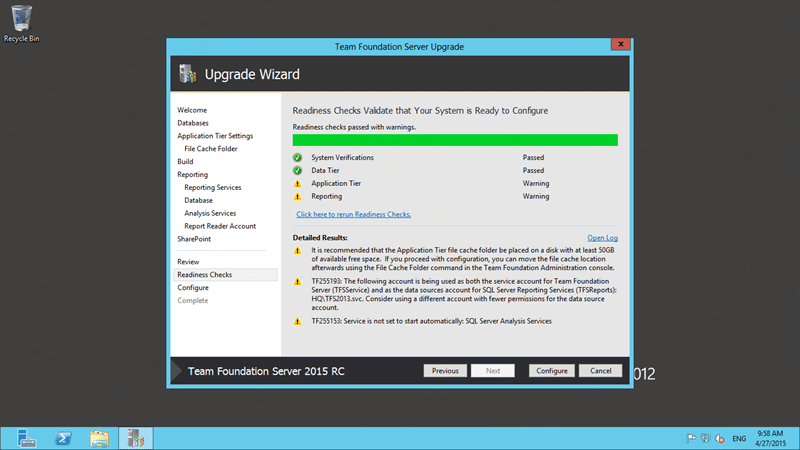Viewport: 800px width, 450px height.
Task: Click the Detailed Results heading
Action: [x=320, y=238]
